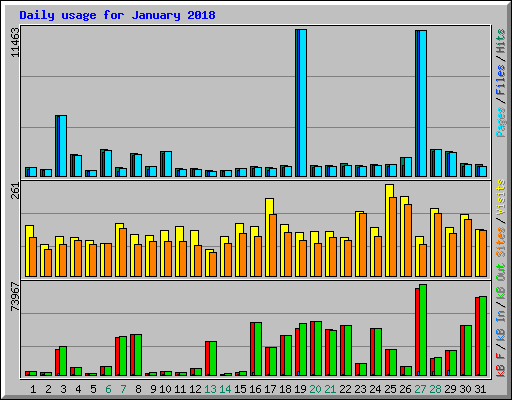Click the orange Sites bar for day 26
512x400 pixels.
click(x=408, y=241)
